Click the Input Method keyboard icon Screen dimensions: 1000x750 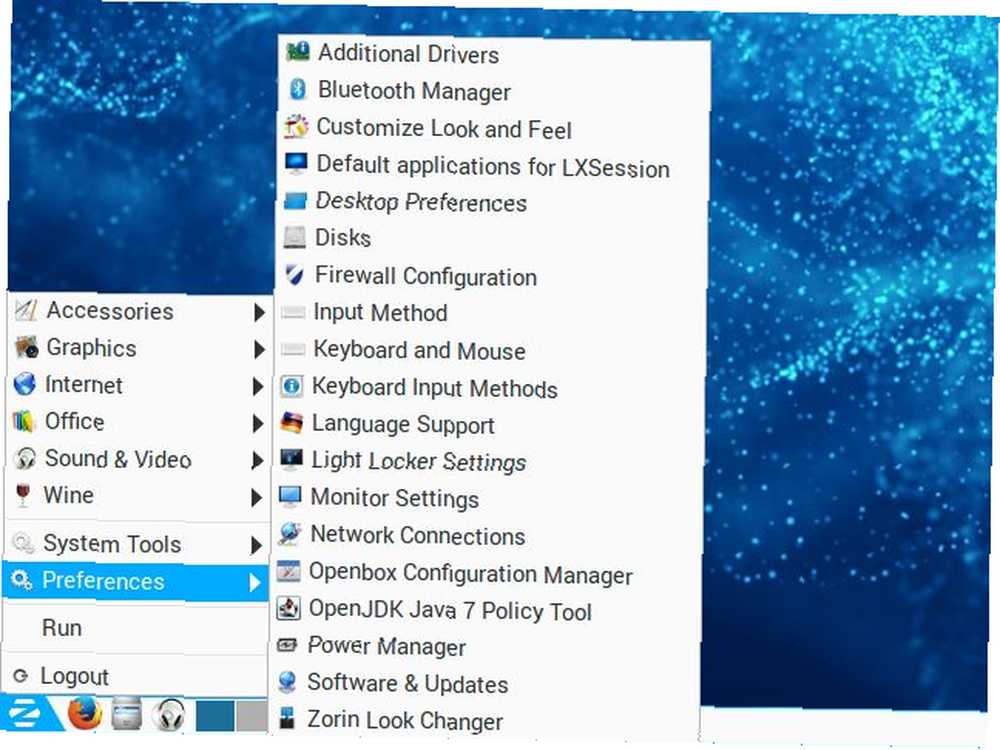[x=293, y=312]
